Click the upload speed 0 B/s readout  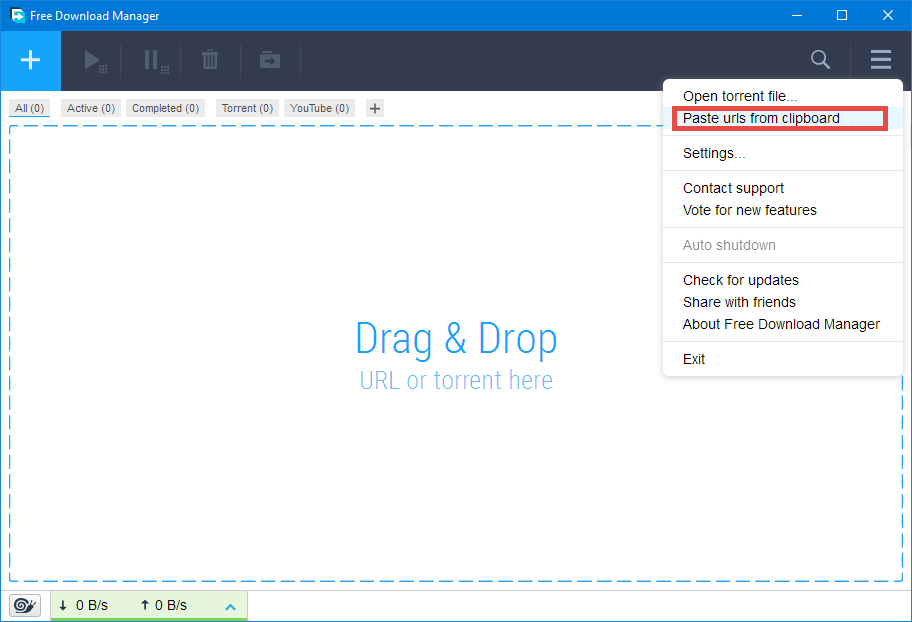point(163,606)
